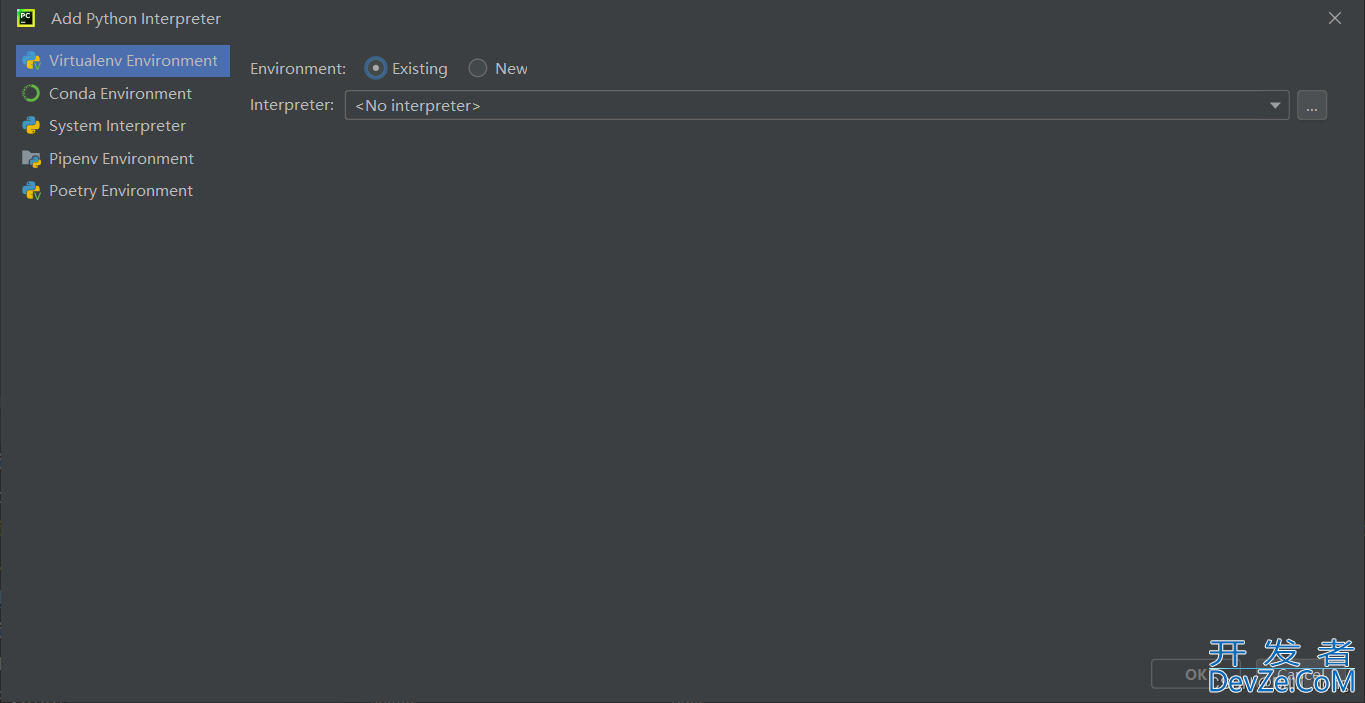1365x703 pixels.
Task: Click the Environment: label
Action: [298, 69]
